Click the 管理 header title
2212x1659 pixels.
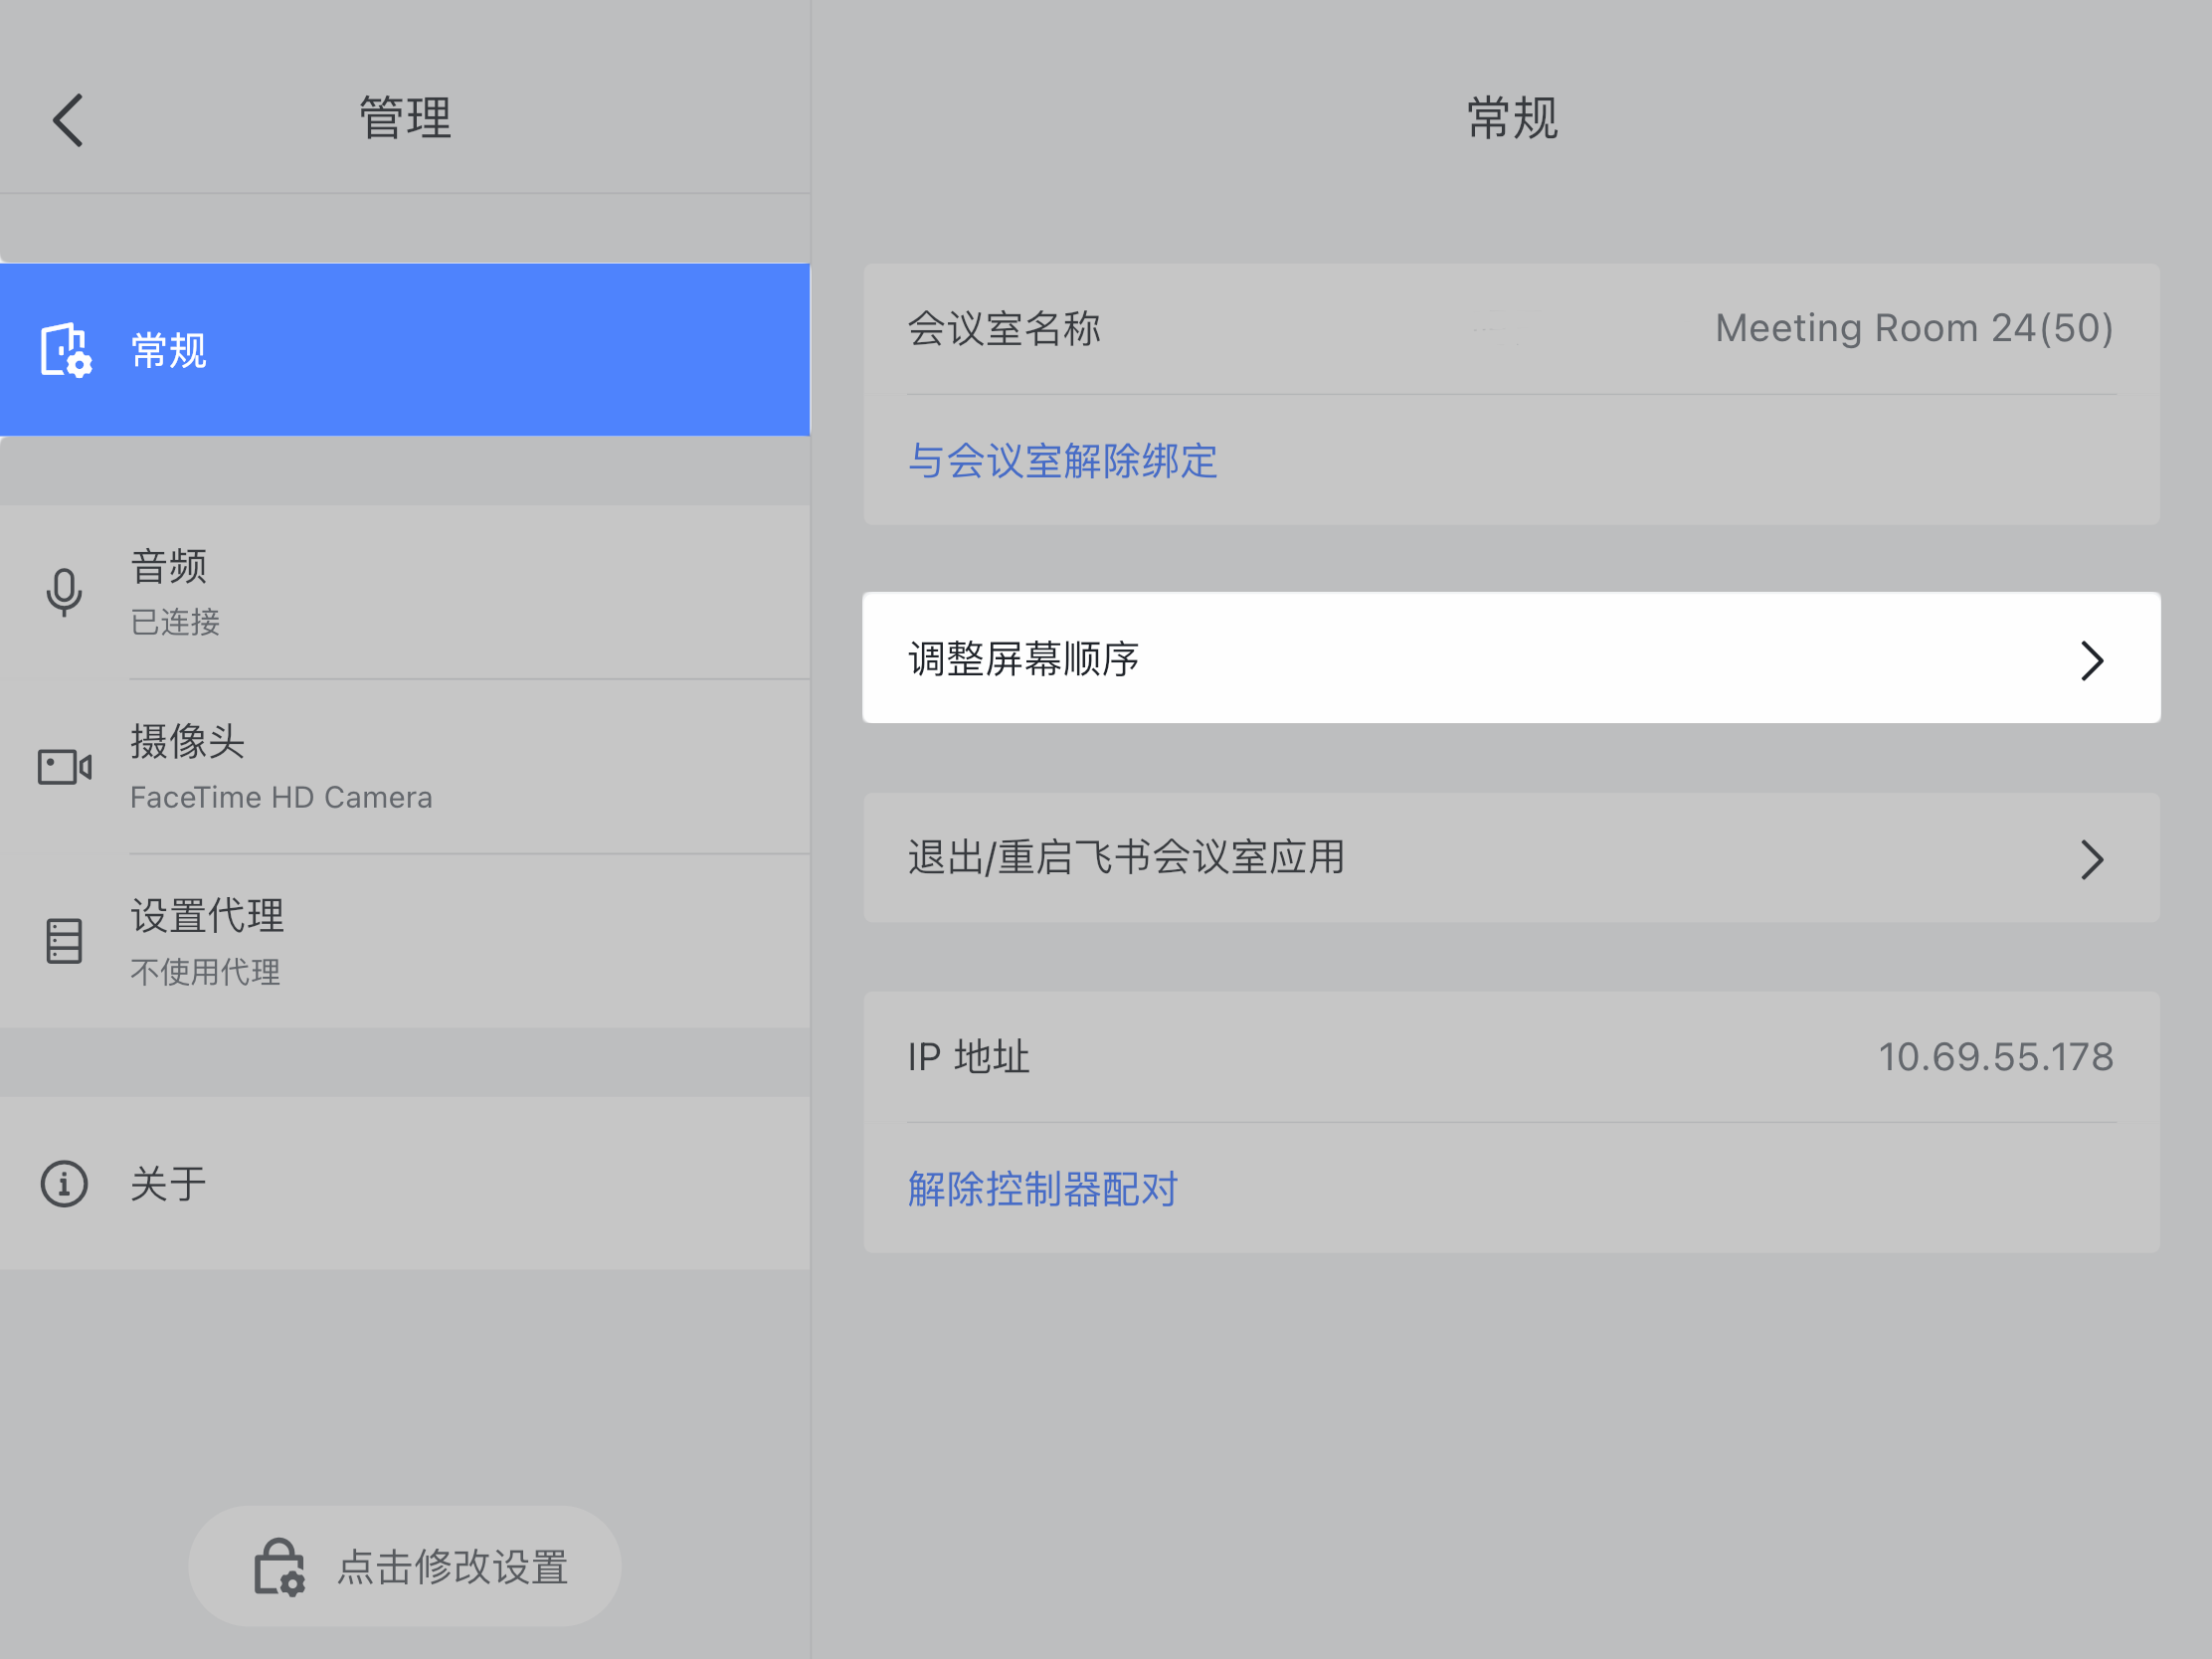tap(405, 119)
